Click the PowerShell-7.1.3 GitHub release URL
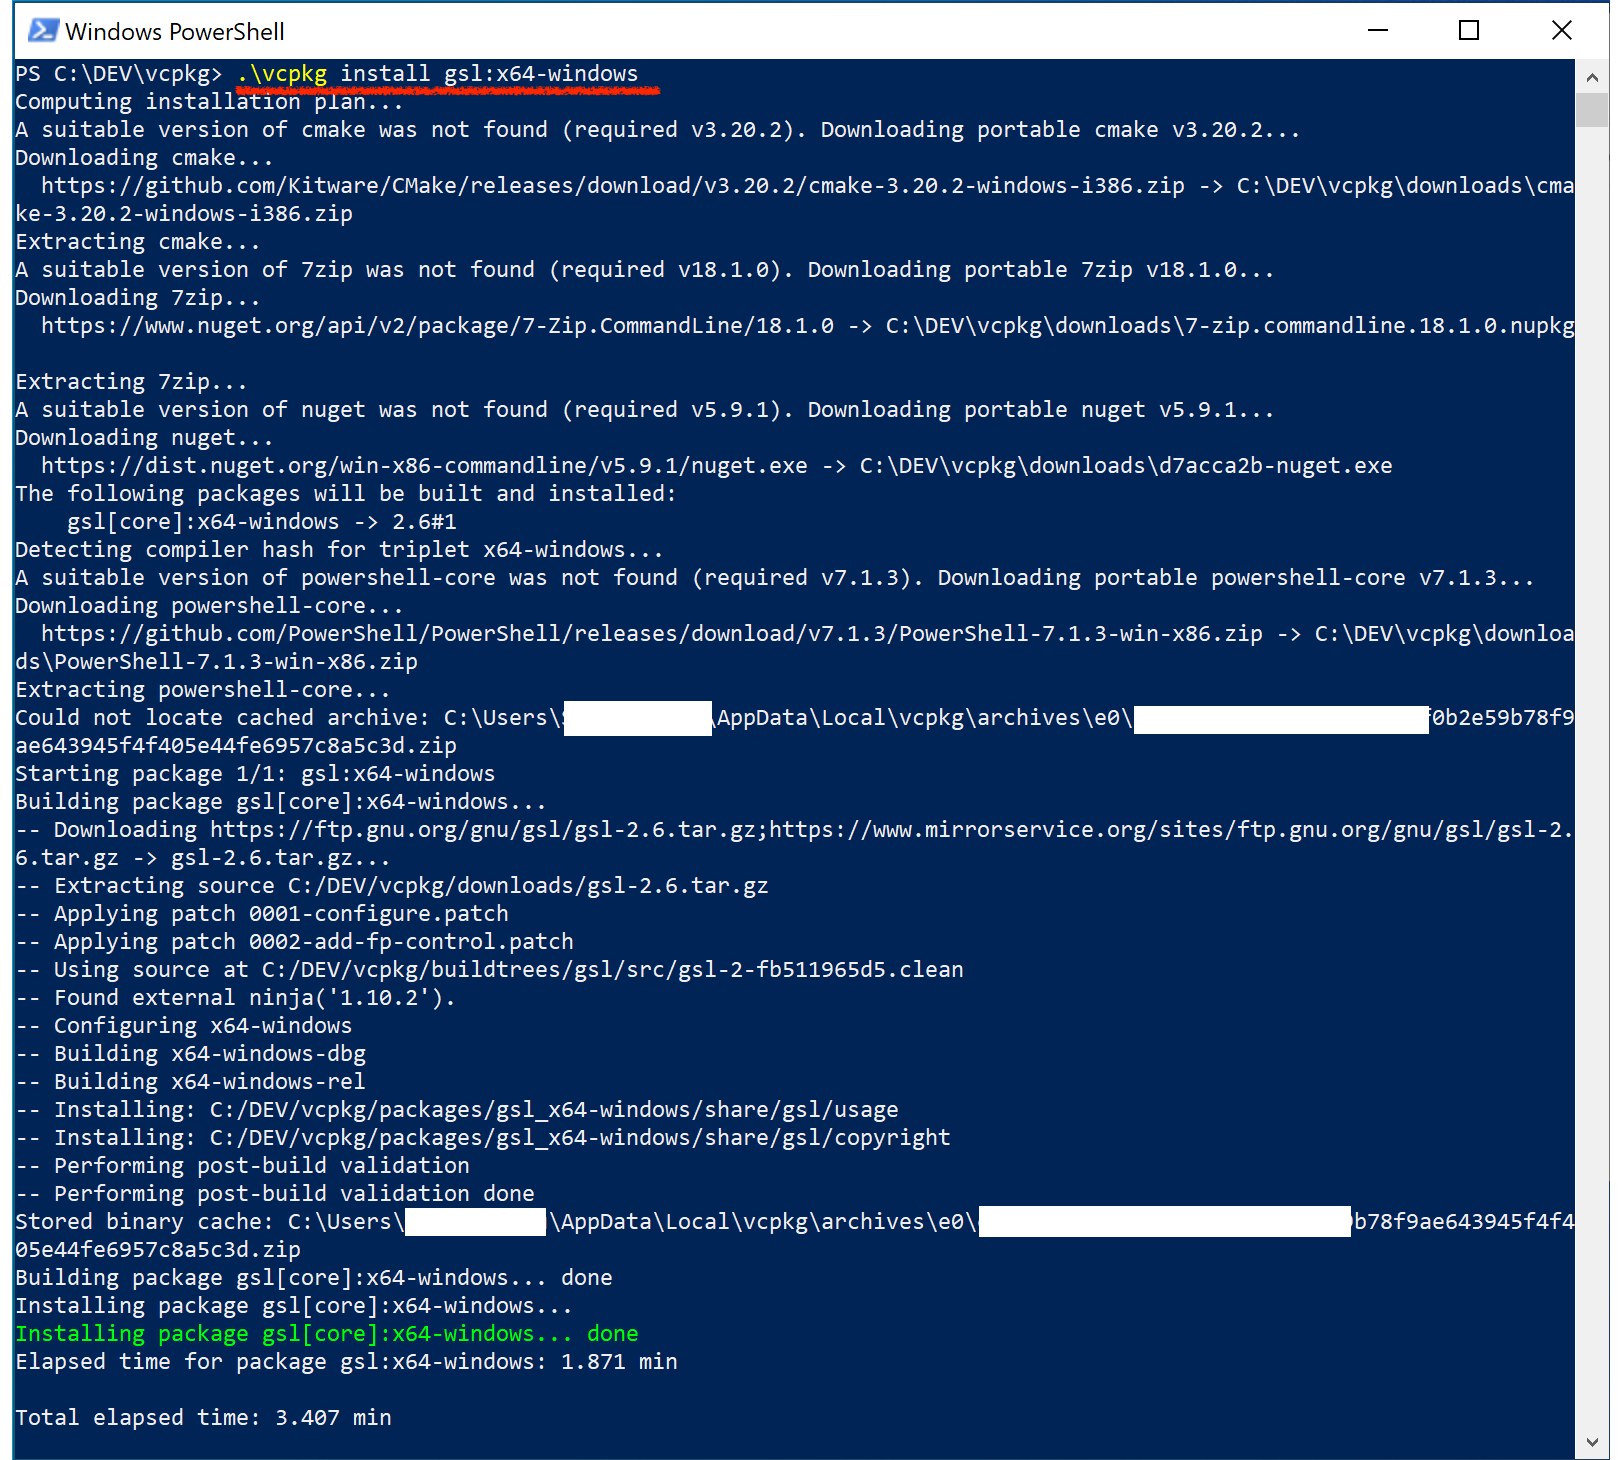The image size is (1621, 1460). (651, 634)
